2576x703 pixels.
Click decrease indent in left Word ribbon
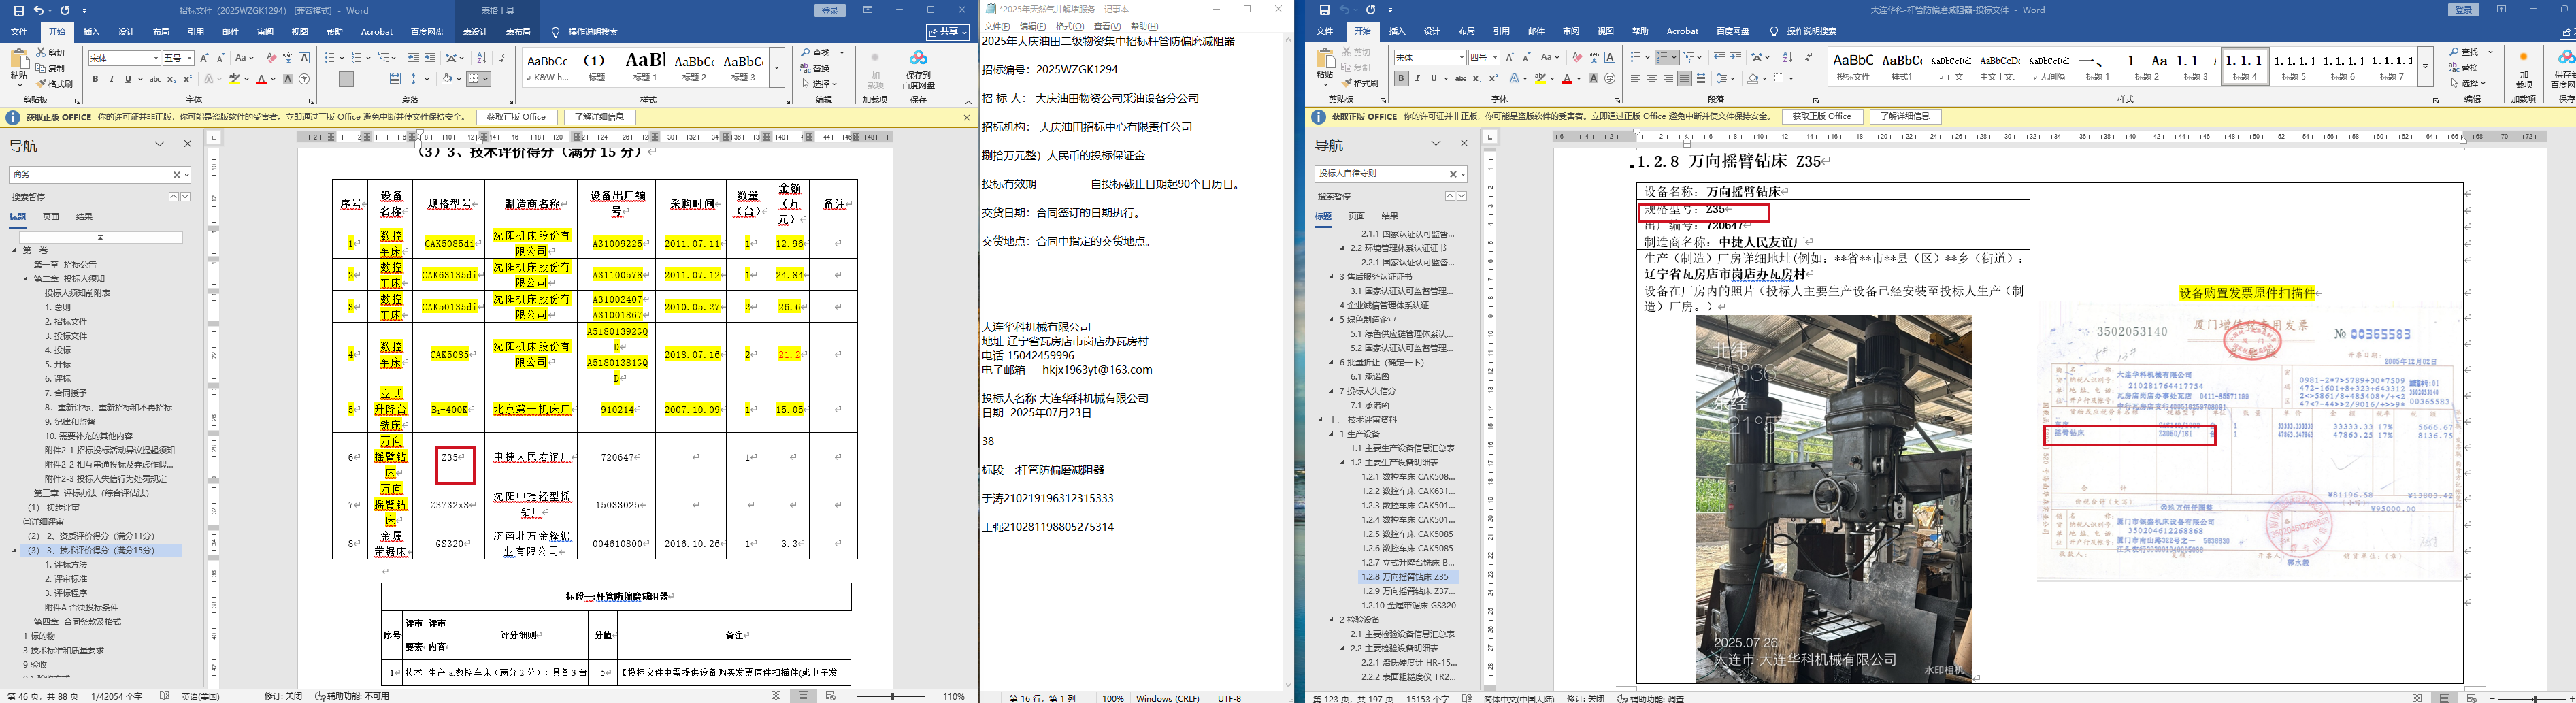coord(413,58)
